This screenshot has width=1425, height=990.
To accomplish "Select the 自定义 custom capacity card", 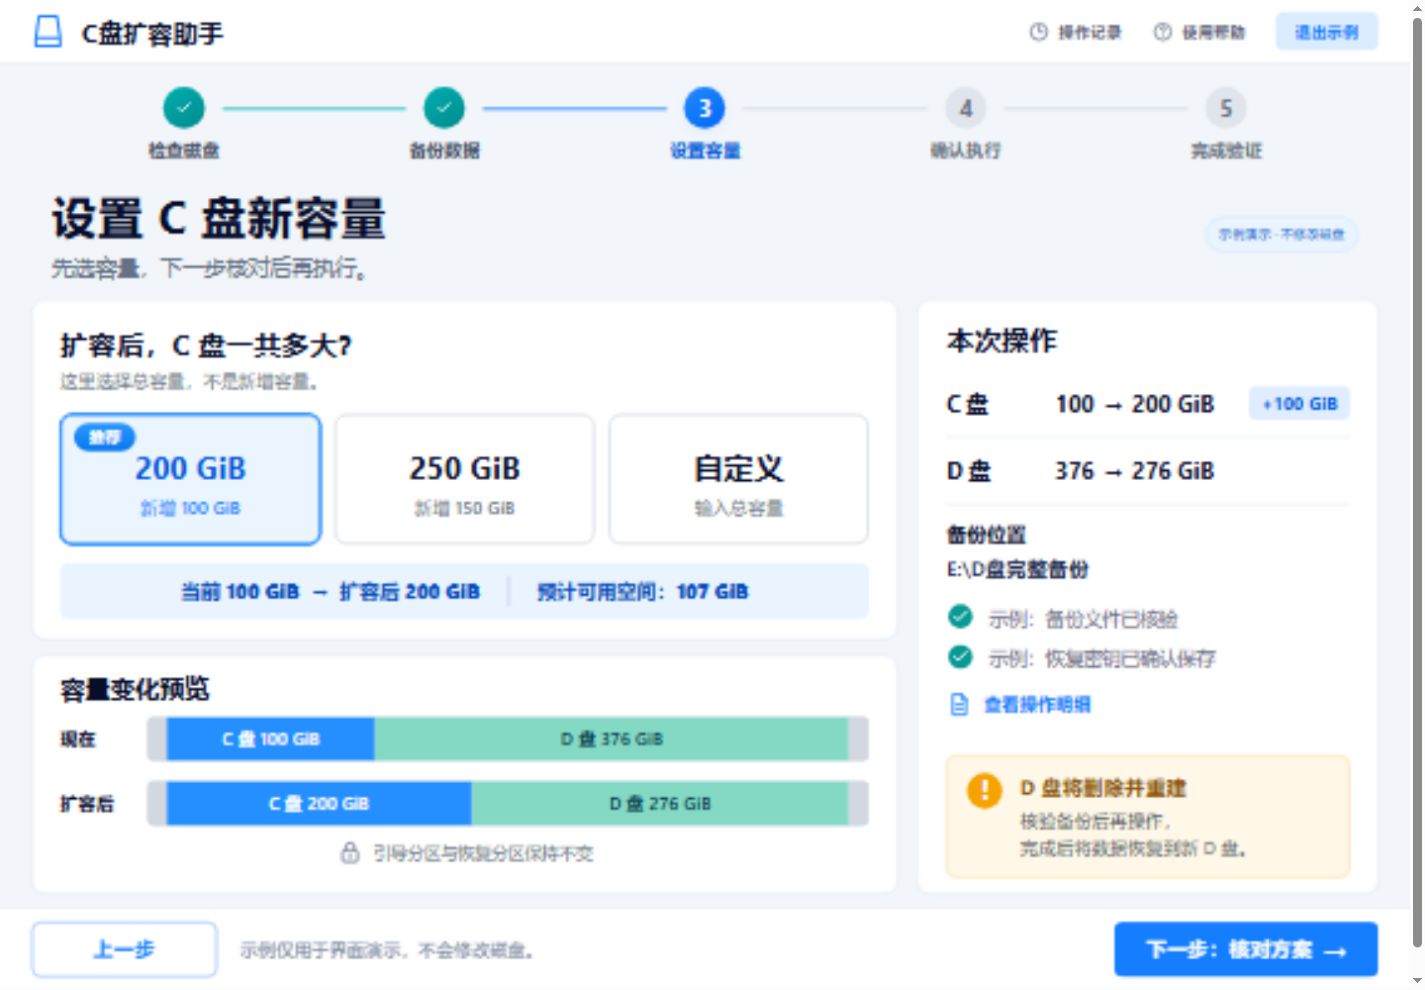I will (739, 479).
